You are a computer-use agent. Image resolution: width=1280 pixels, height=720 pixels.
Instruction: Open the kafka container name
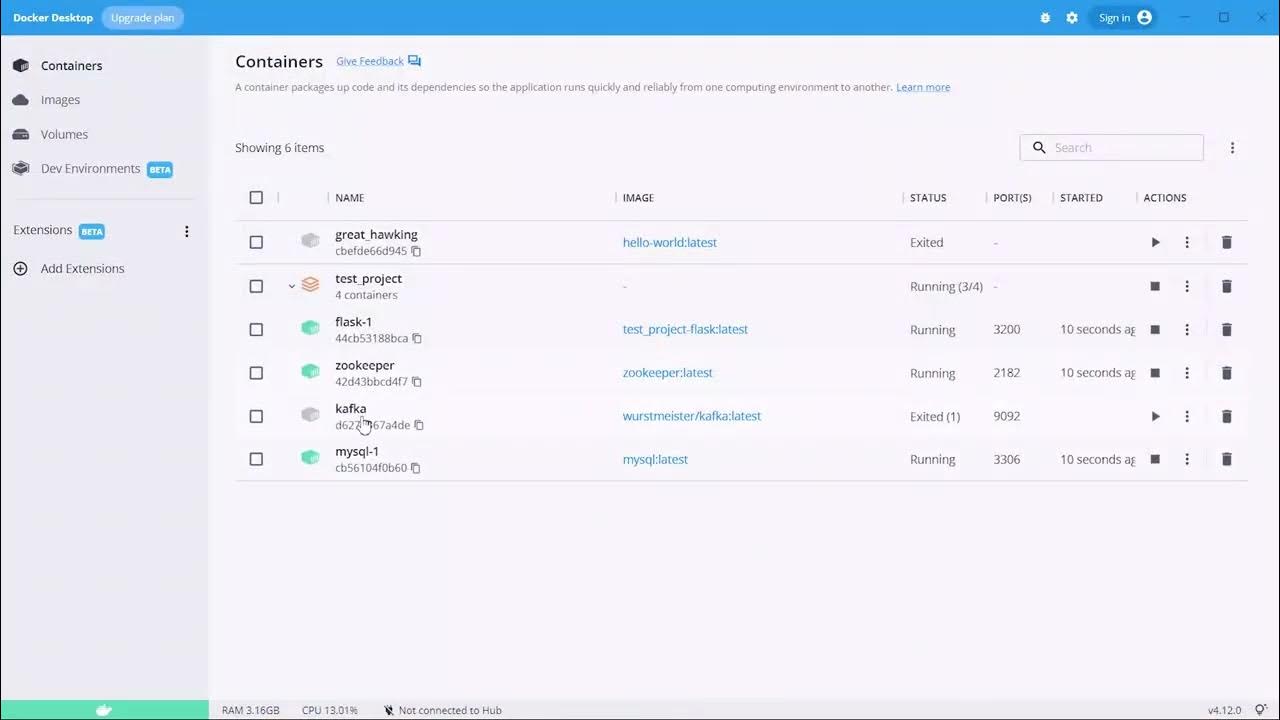(351, 409)
